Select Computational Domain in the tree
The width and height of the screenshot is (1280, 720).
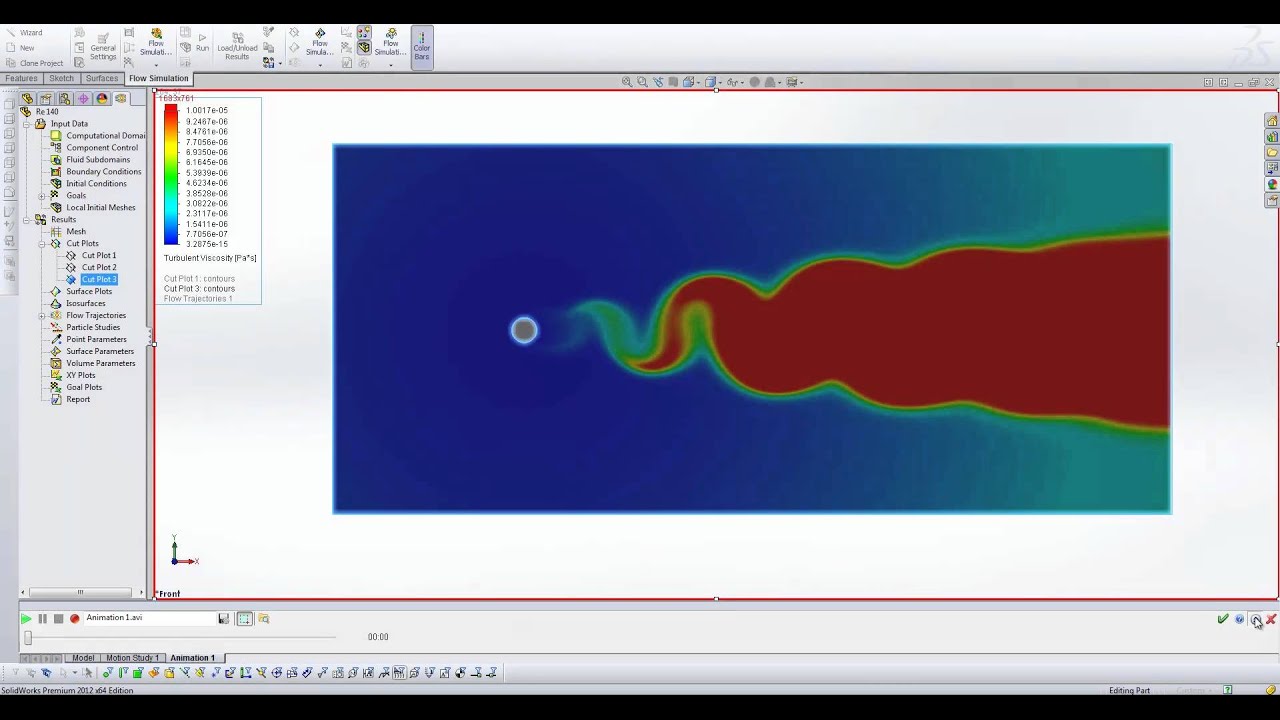[x=98, y=136]
